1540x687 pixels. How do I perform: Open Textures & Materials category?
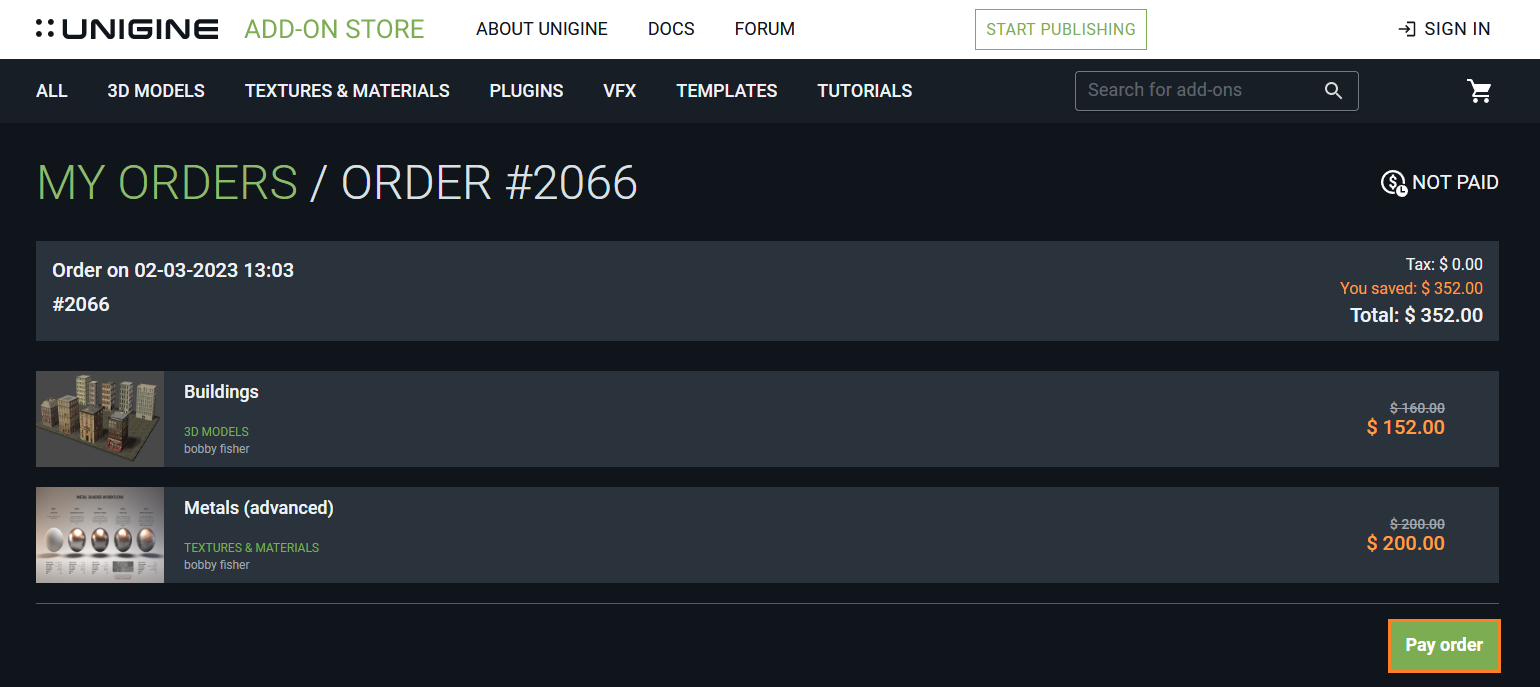(347, 91)
